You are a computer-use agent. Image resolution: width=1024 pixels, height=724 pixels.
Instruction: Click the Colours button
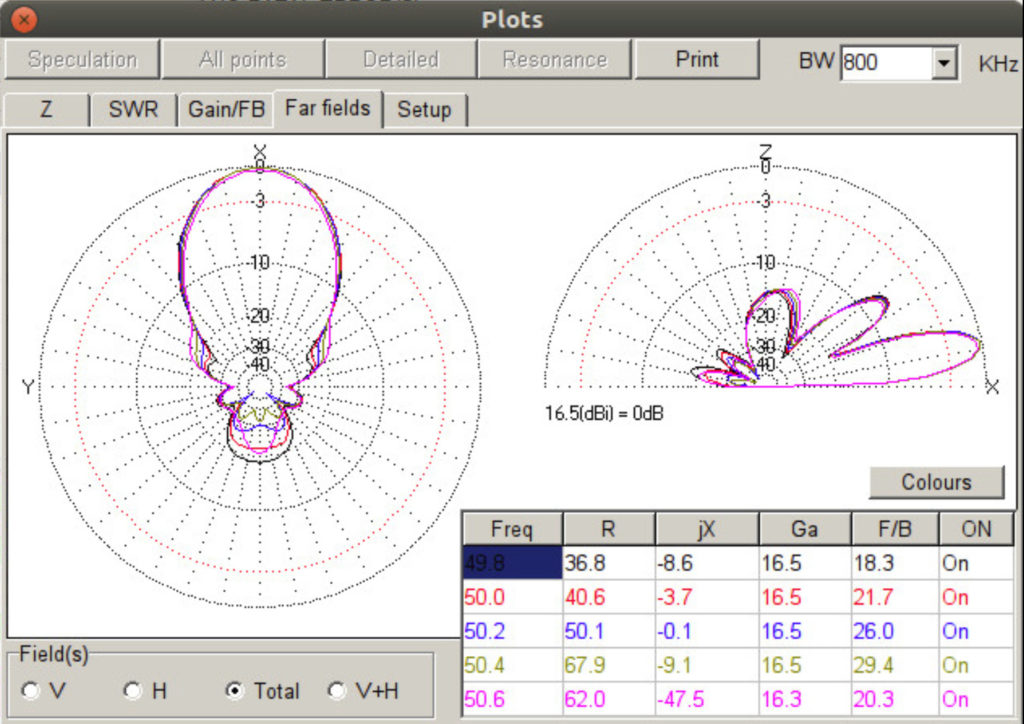[x=936, y=482]
